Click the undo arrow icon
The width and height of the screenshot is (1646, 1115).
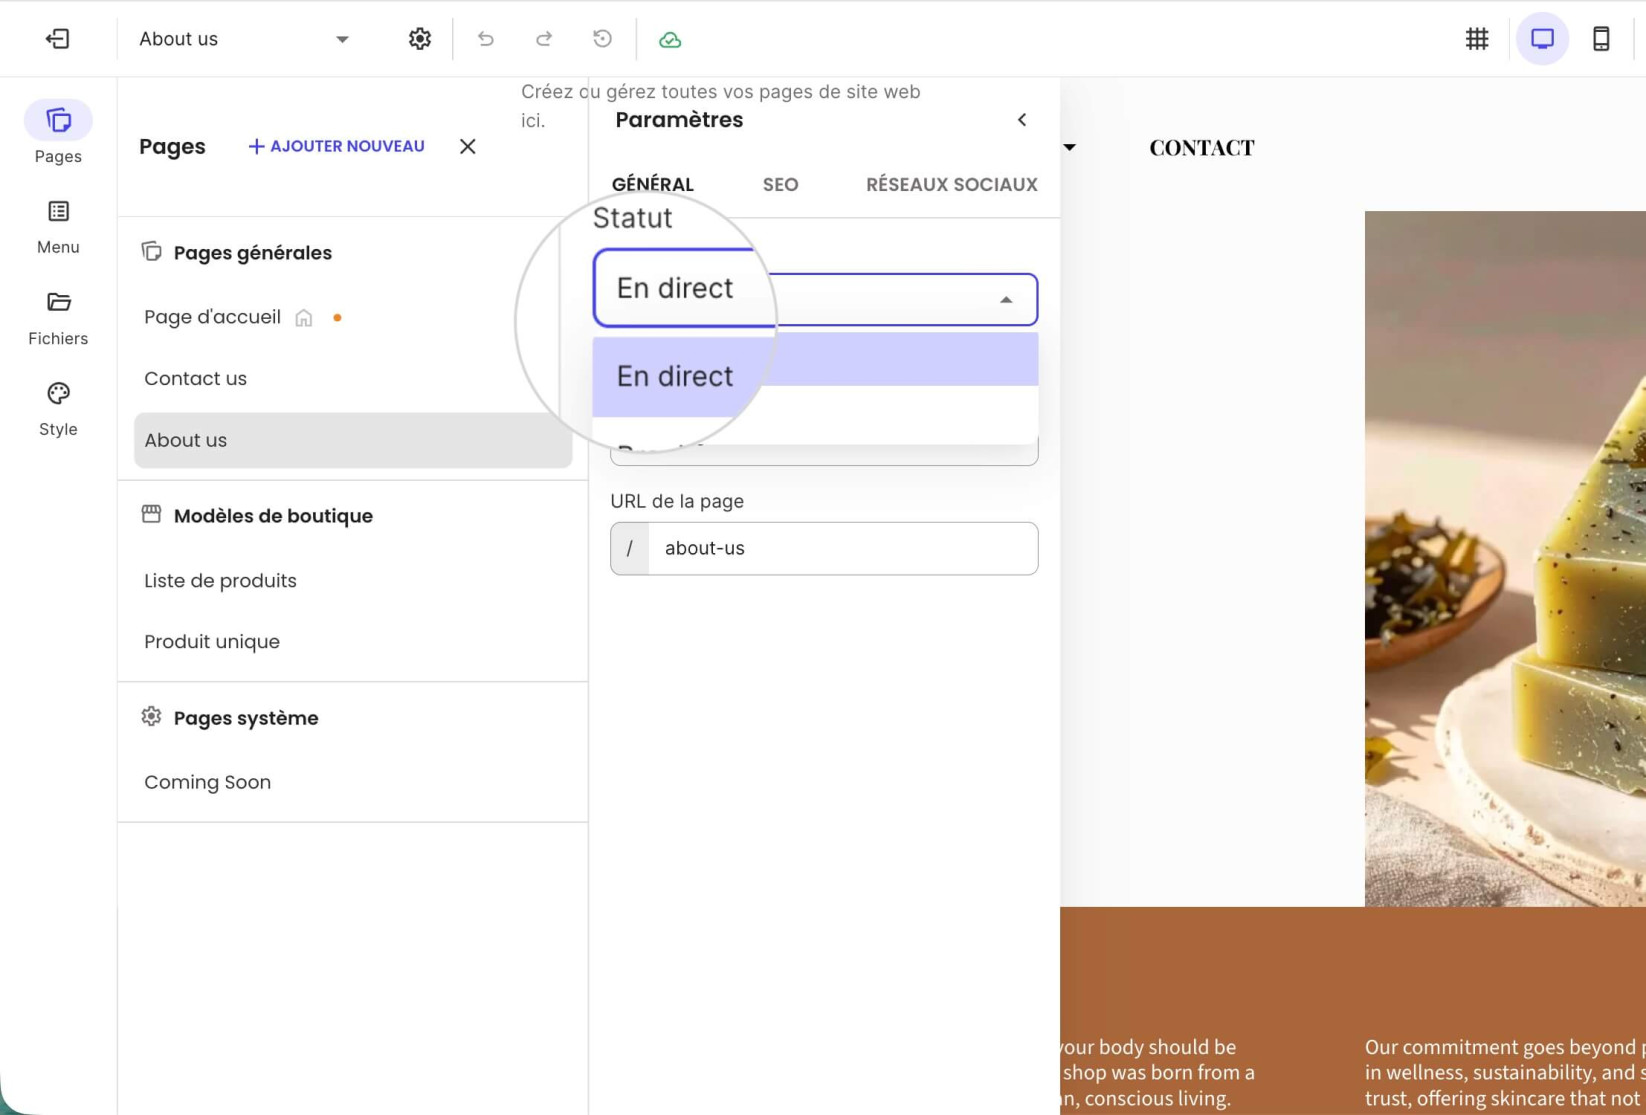point(486,39)
